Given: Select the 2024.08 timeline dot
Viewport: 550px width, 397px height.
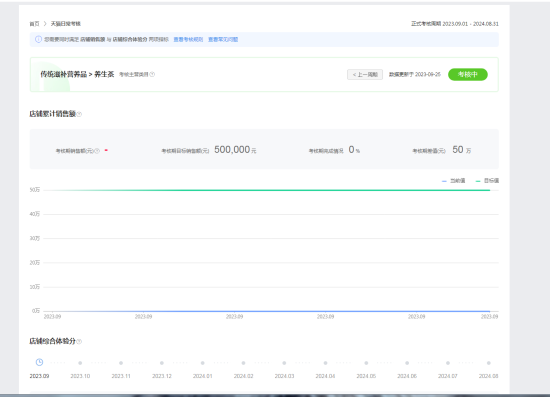Looking at the screenshot, I should click(x=489, y=363).
